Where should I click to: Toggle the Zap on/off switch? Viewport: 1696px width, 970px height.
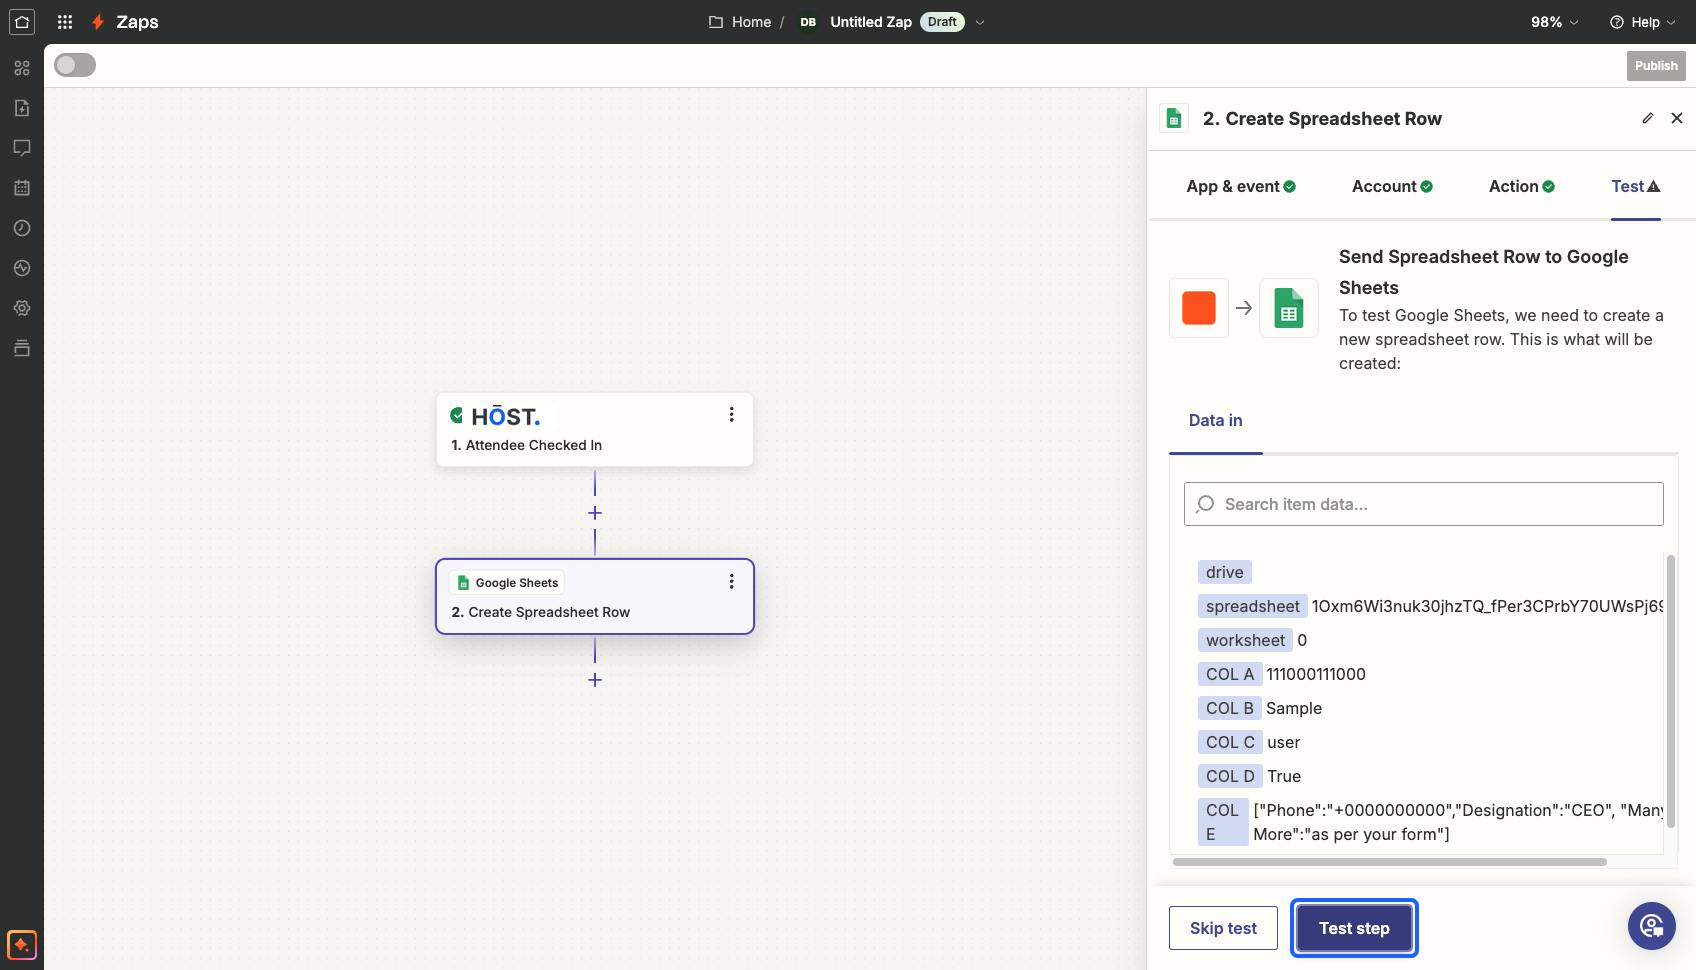75,65
